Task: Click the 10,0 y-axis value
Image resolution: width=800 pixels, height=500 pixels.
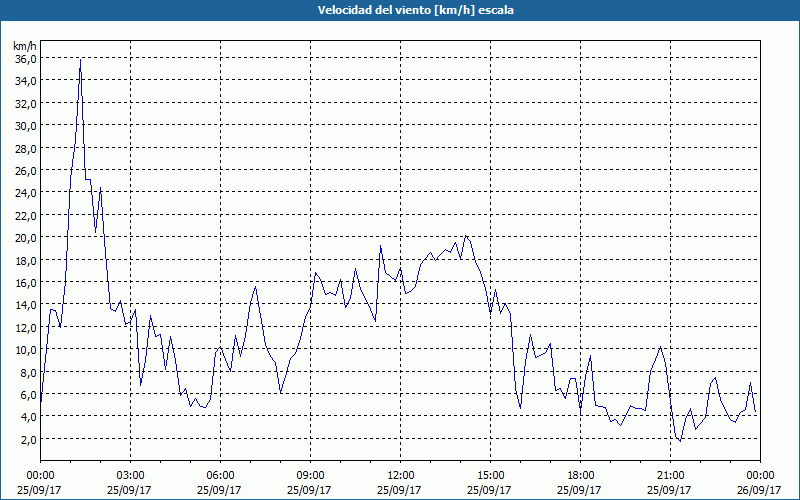Action: 27,349
